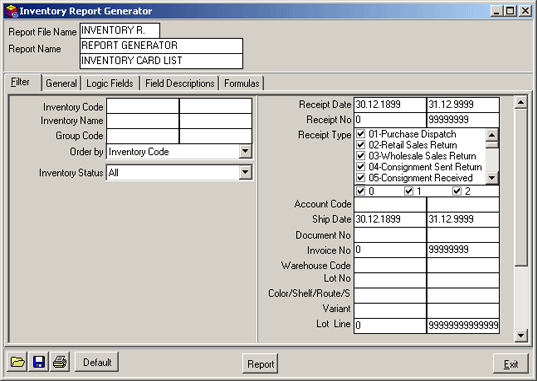Click Receipt No end field 99999999
The width and height of the screenshot is (537, 381).
pyautogui.click(x=463, y=120)
